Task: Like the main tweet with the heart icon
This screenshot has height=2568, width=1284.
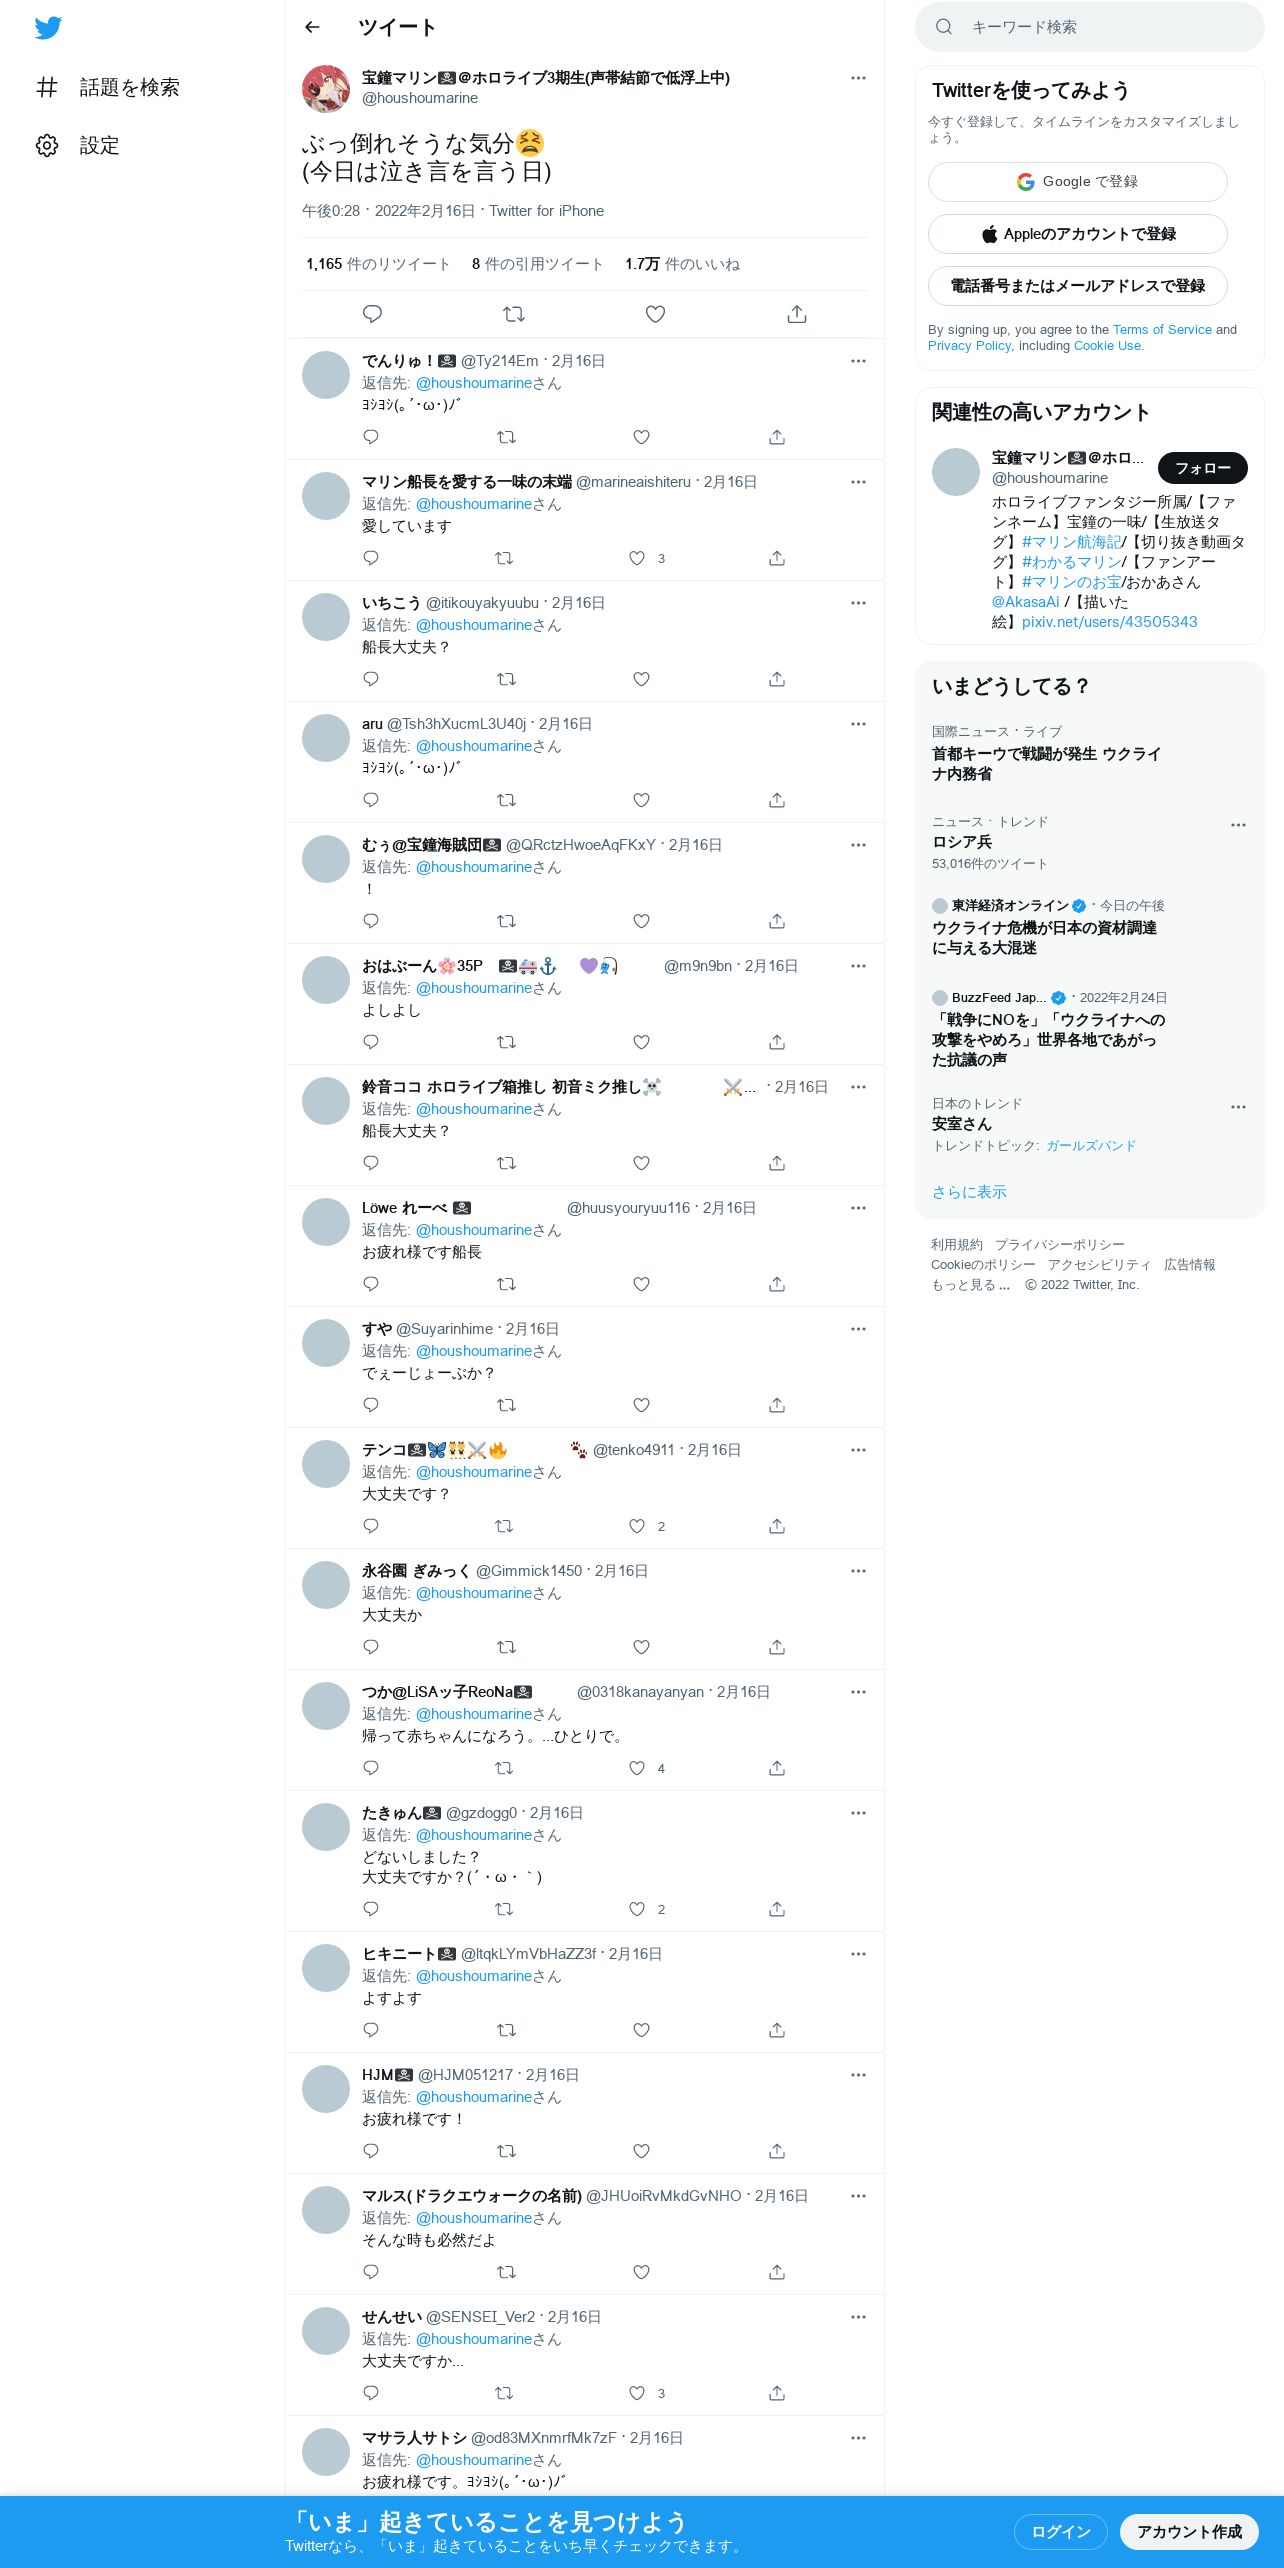Action: tap(655, 314)
